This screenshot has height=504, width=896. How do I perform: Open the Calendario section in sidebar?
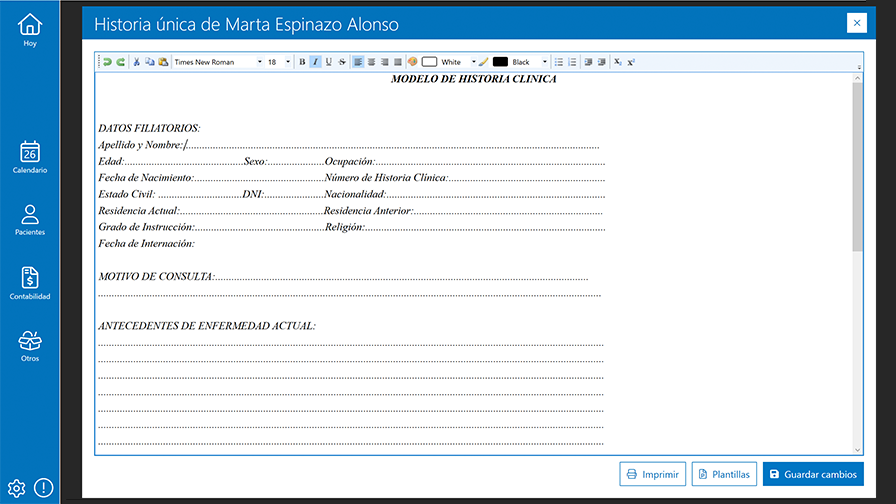tap(30, 157)
